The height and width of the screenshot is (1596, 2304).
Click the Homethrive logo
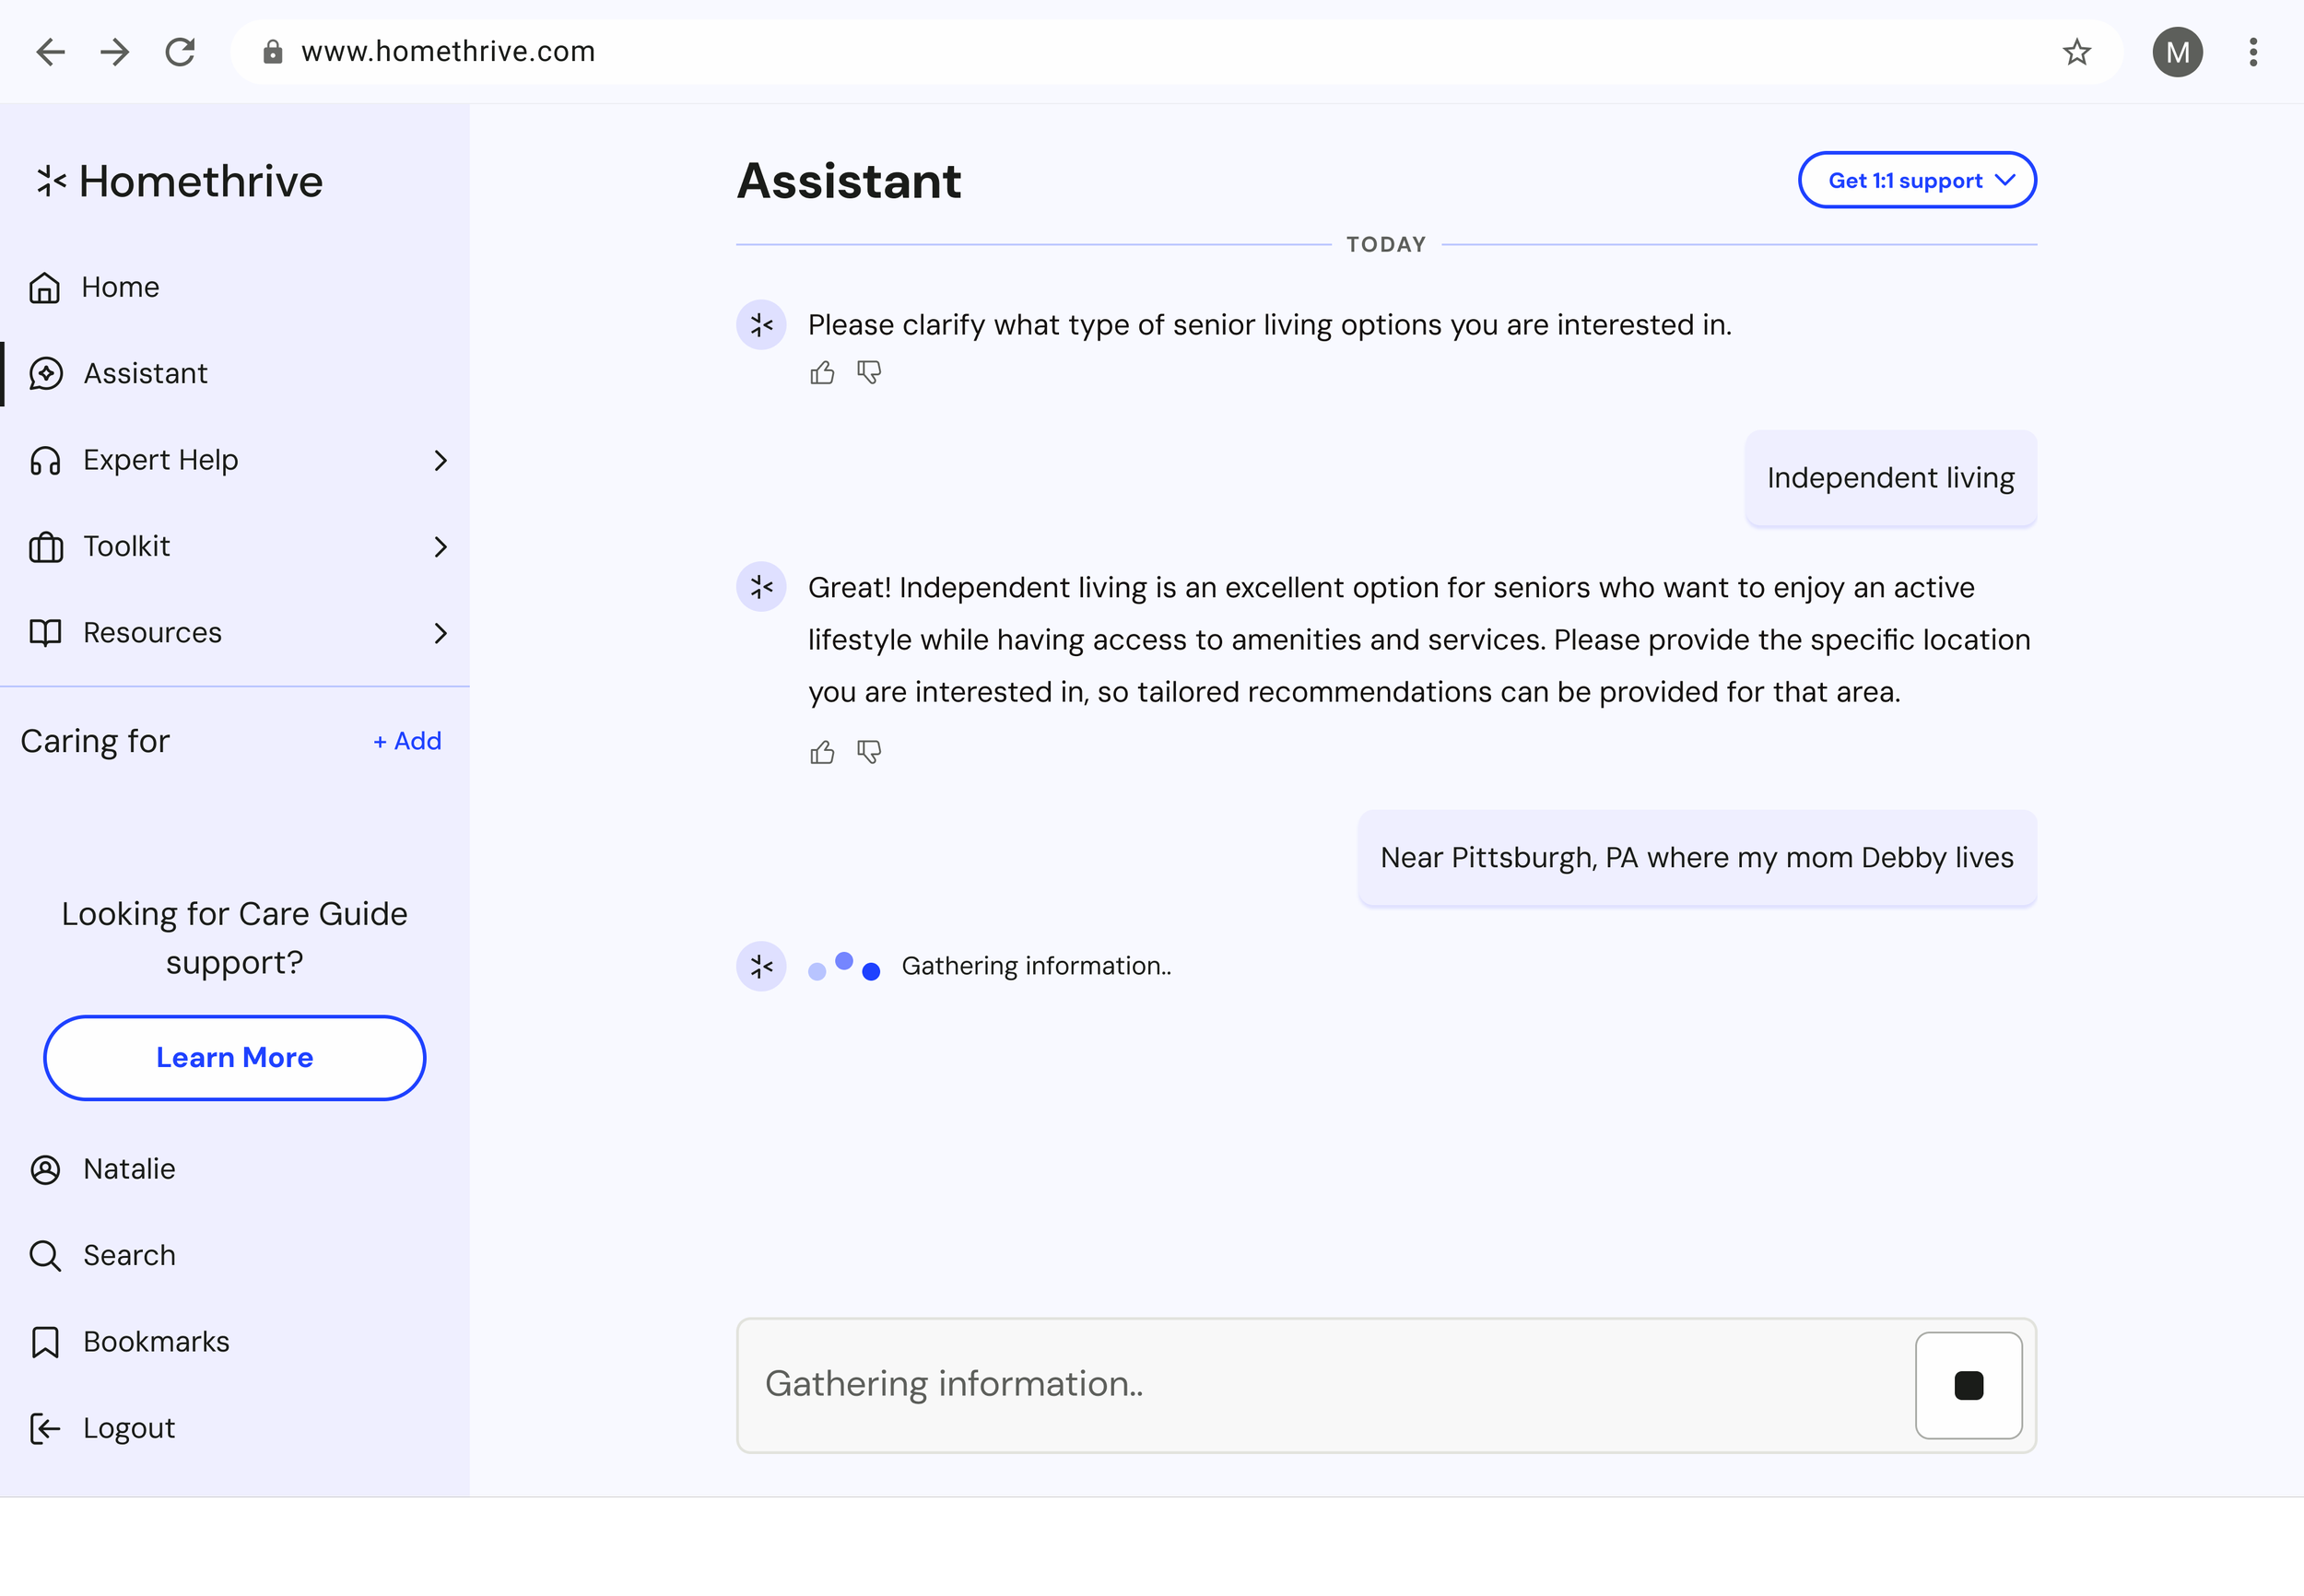(x=180, y=181)
